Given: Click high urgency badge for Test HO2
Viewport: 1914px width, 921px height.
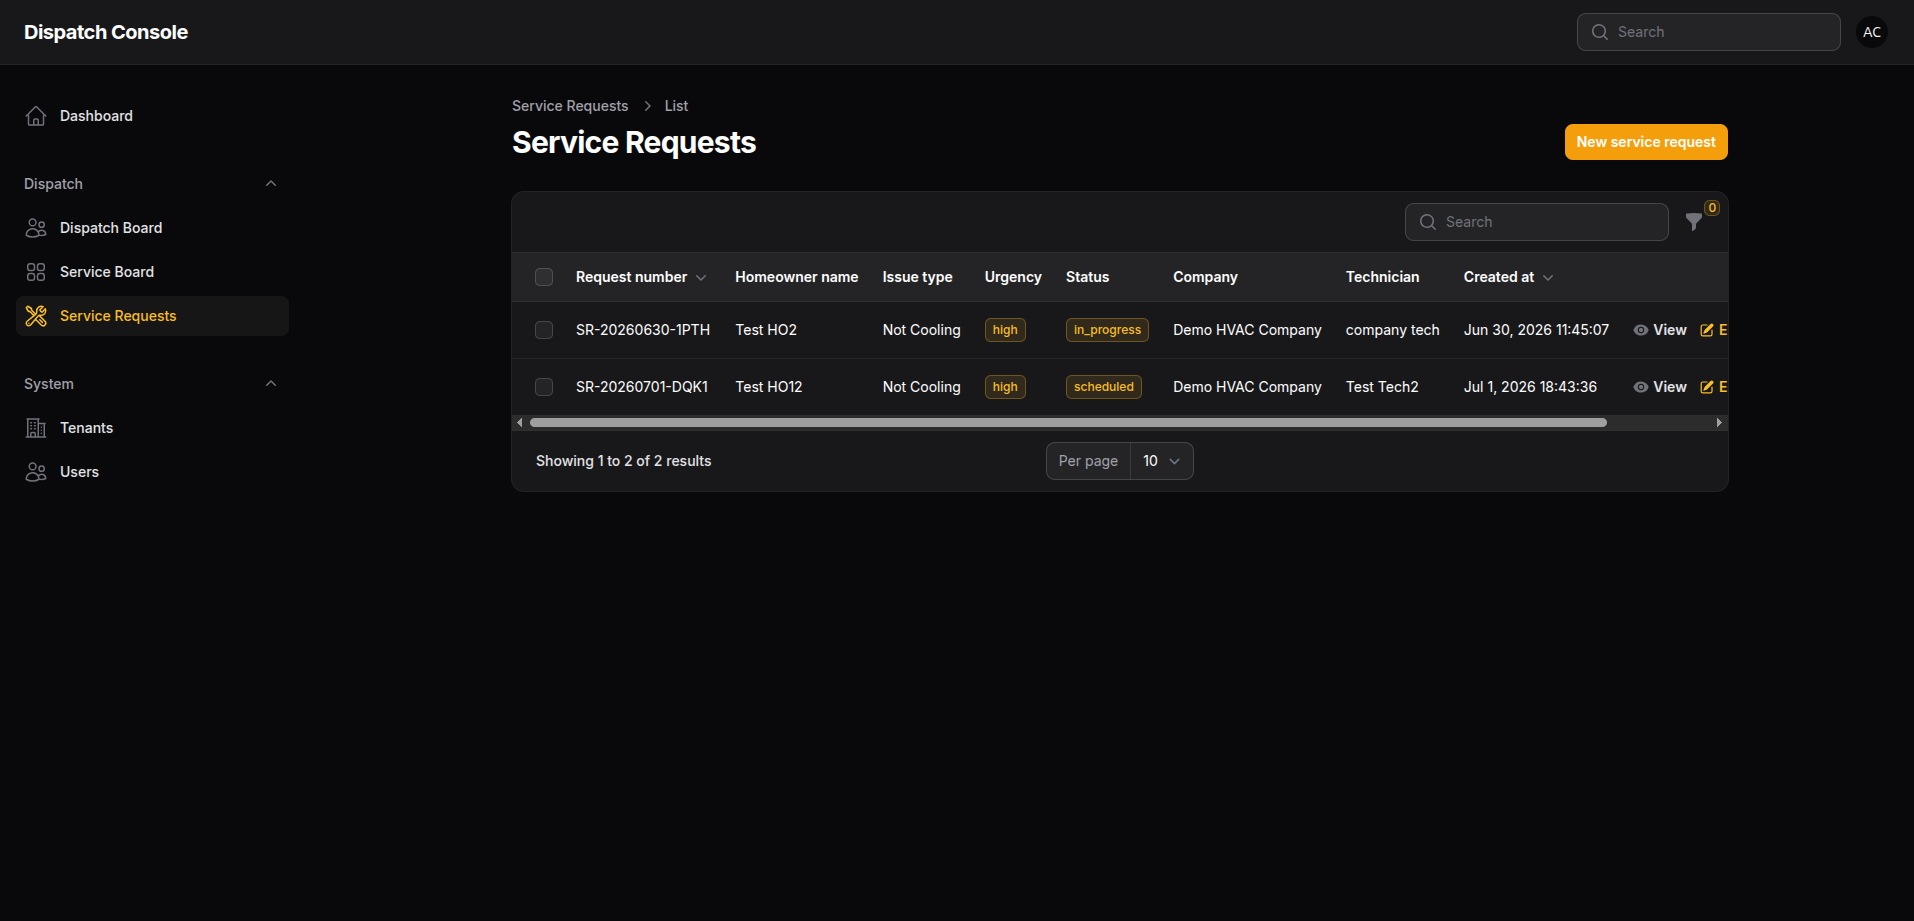Looking at the screenshot, I should click(1005, 330).
